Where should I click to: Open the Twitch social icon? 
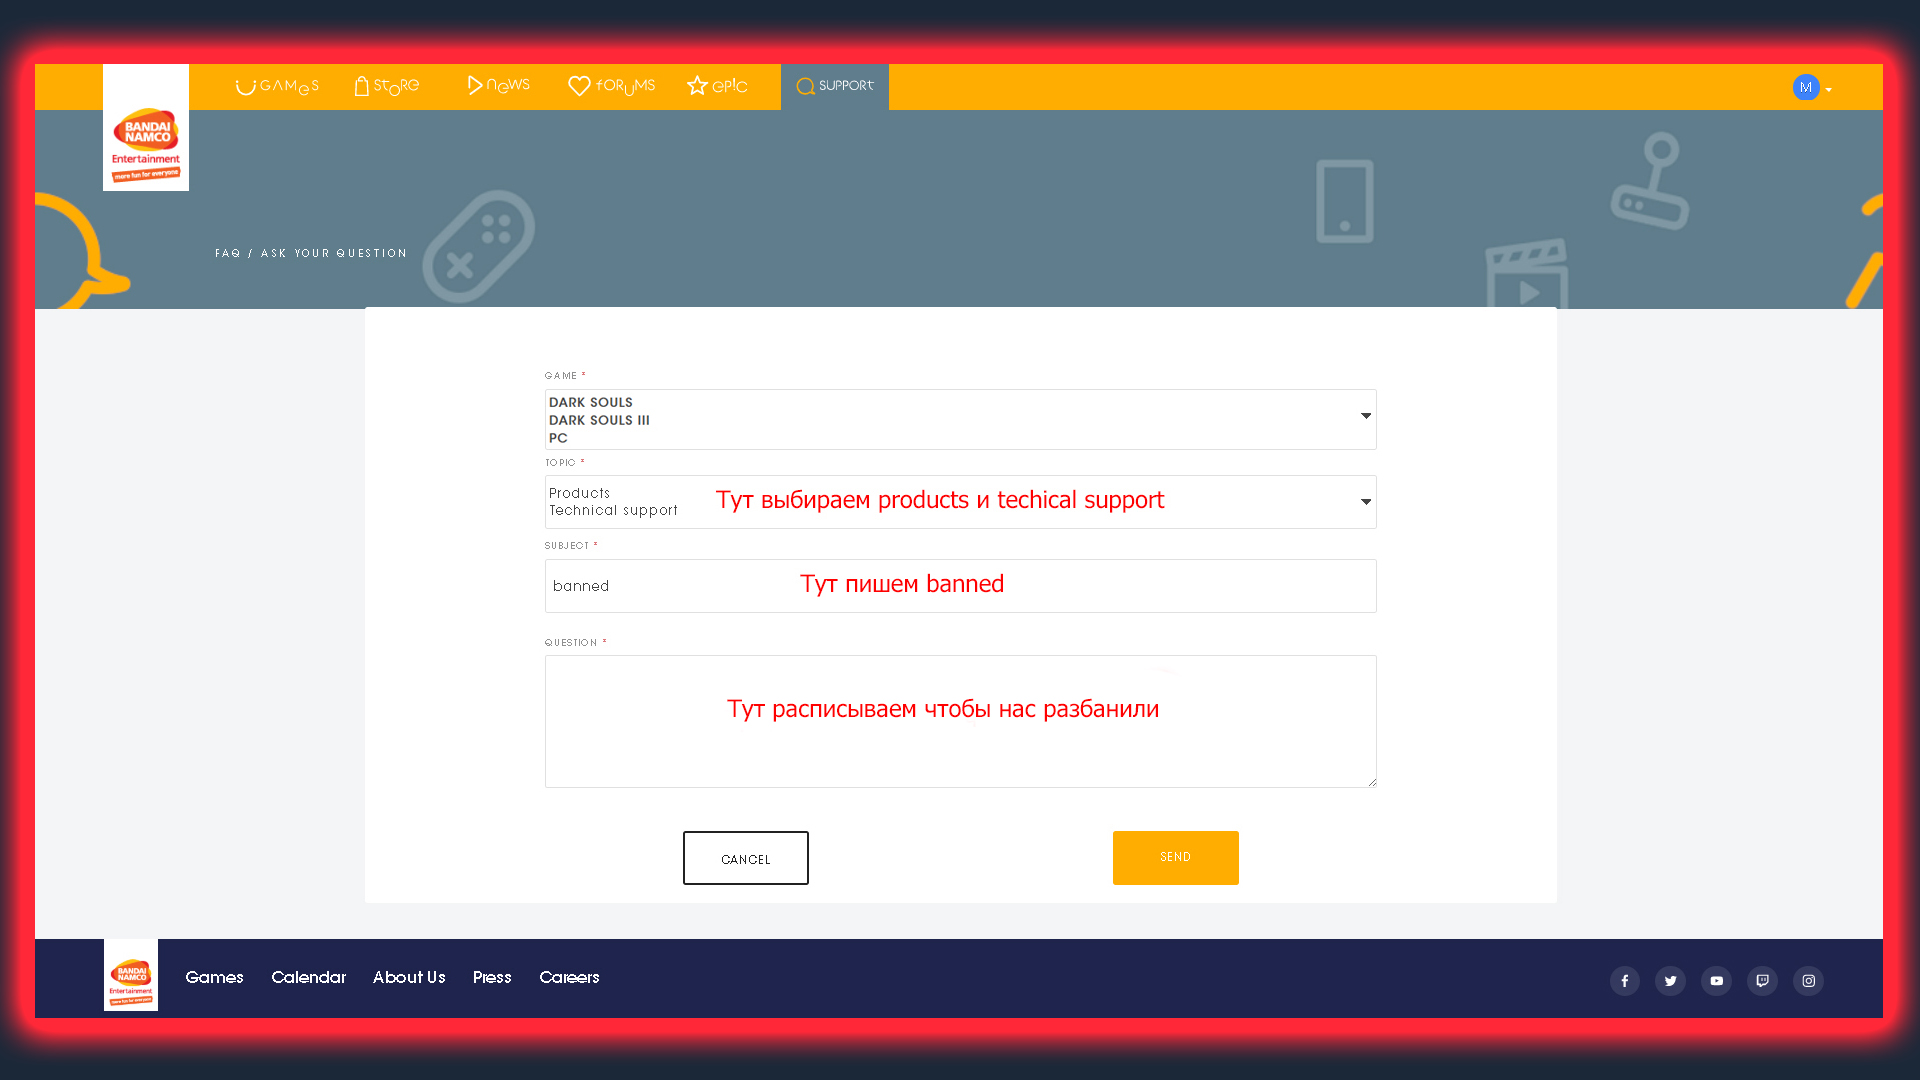[1762, 981]
